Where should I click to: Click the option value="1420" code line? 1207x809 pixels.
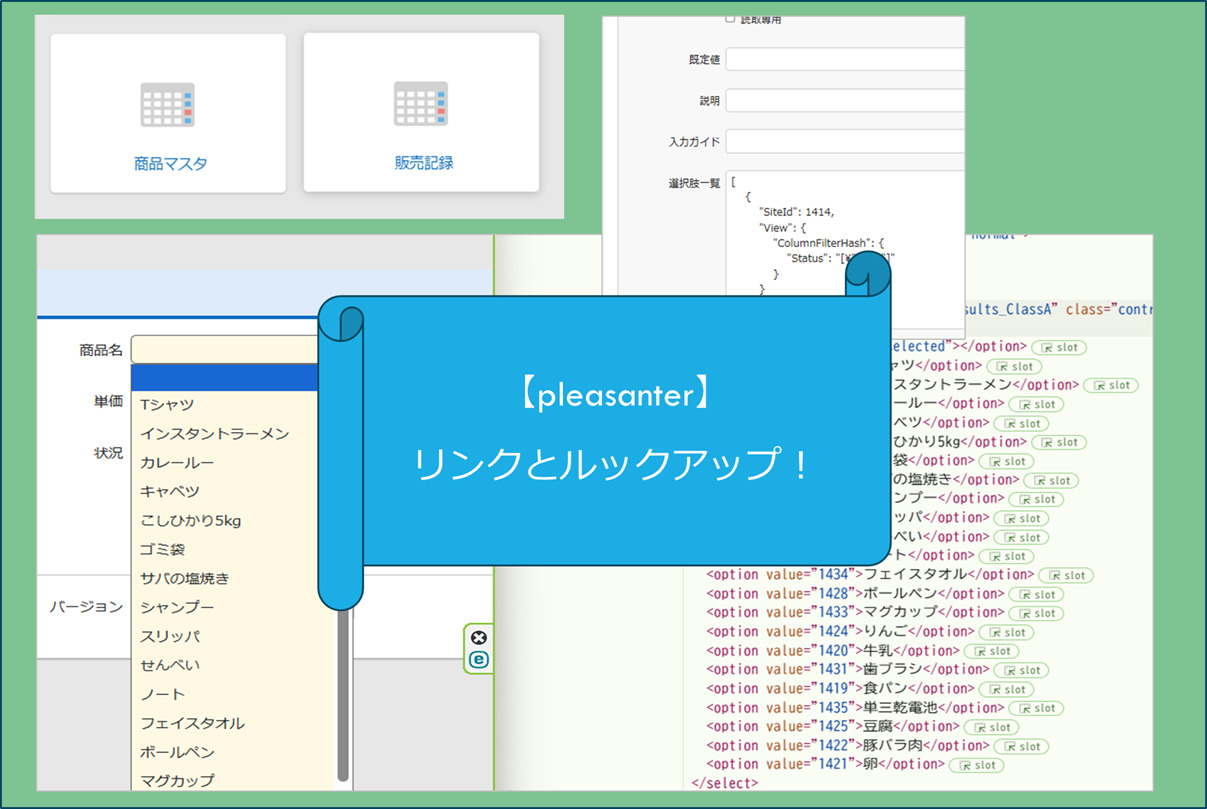[x=833, y=651]
